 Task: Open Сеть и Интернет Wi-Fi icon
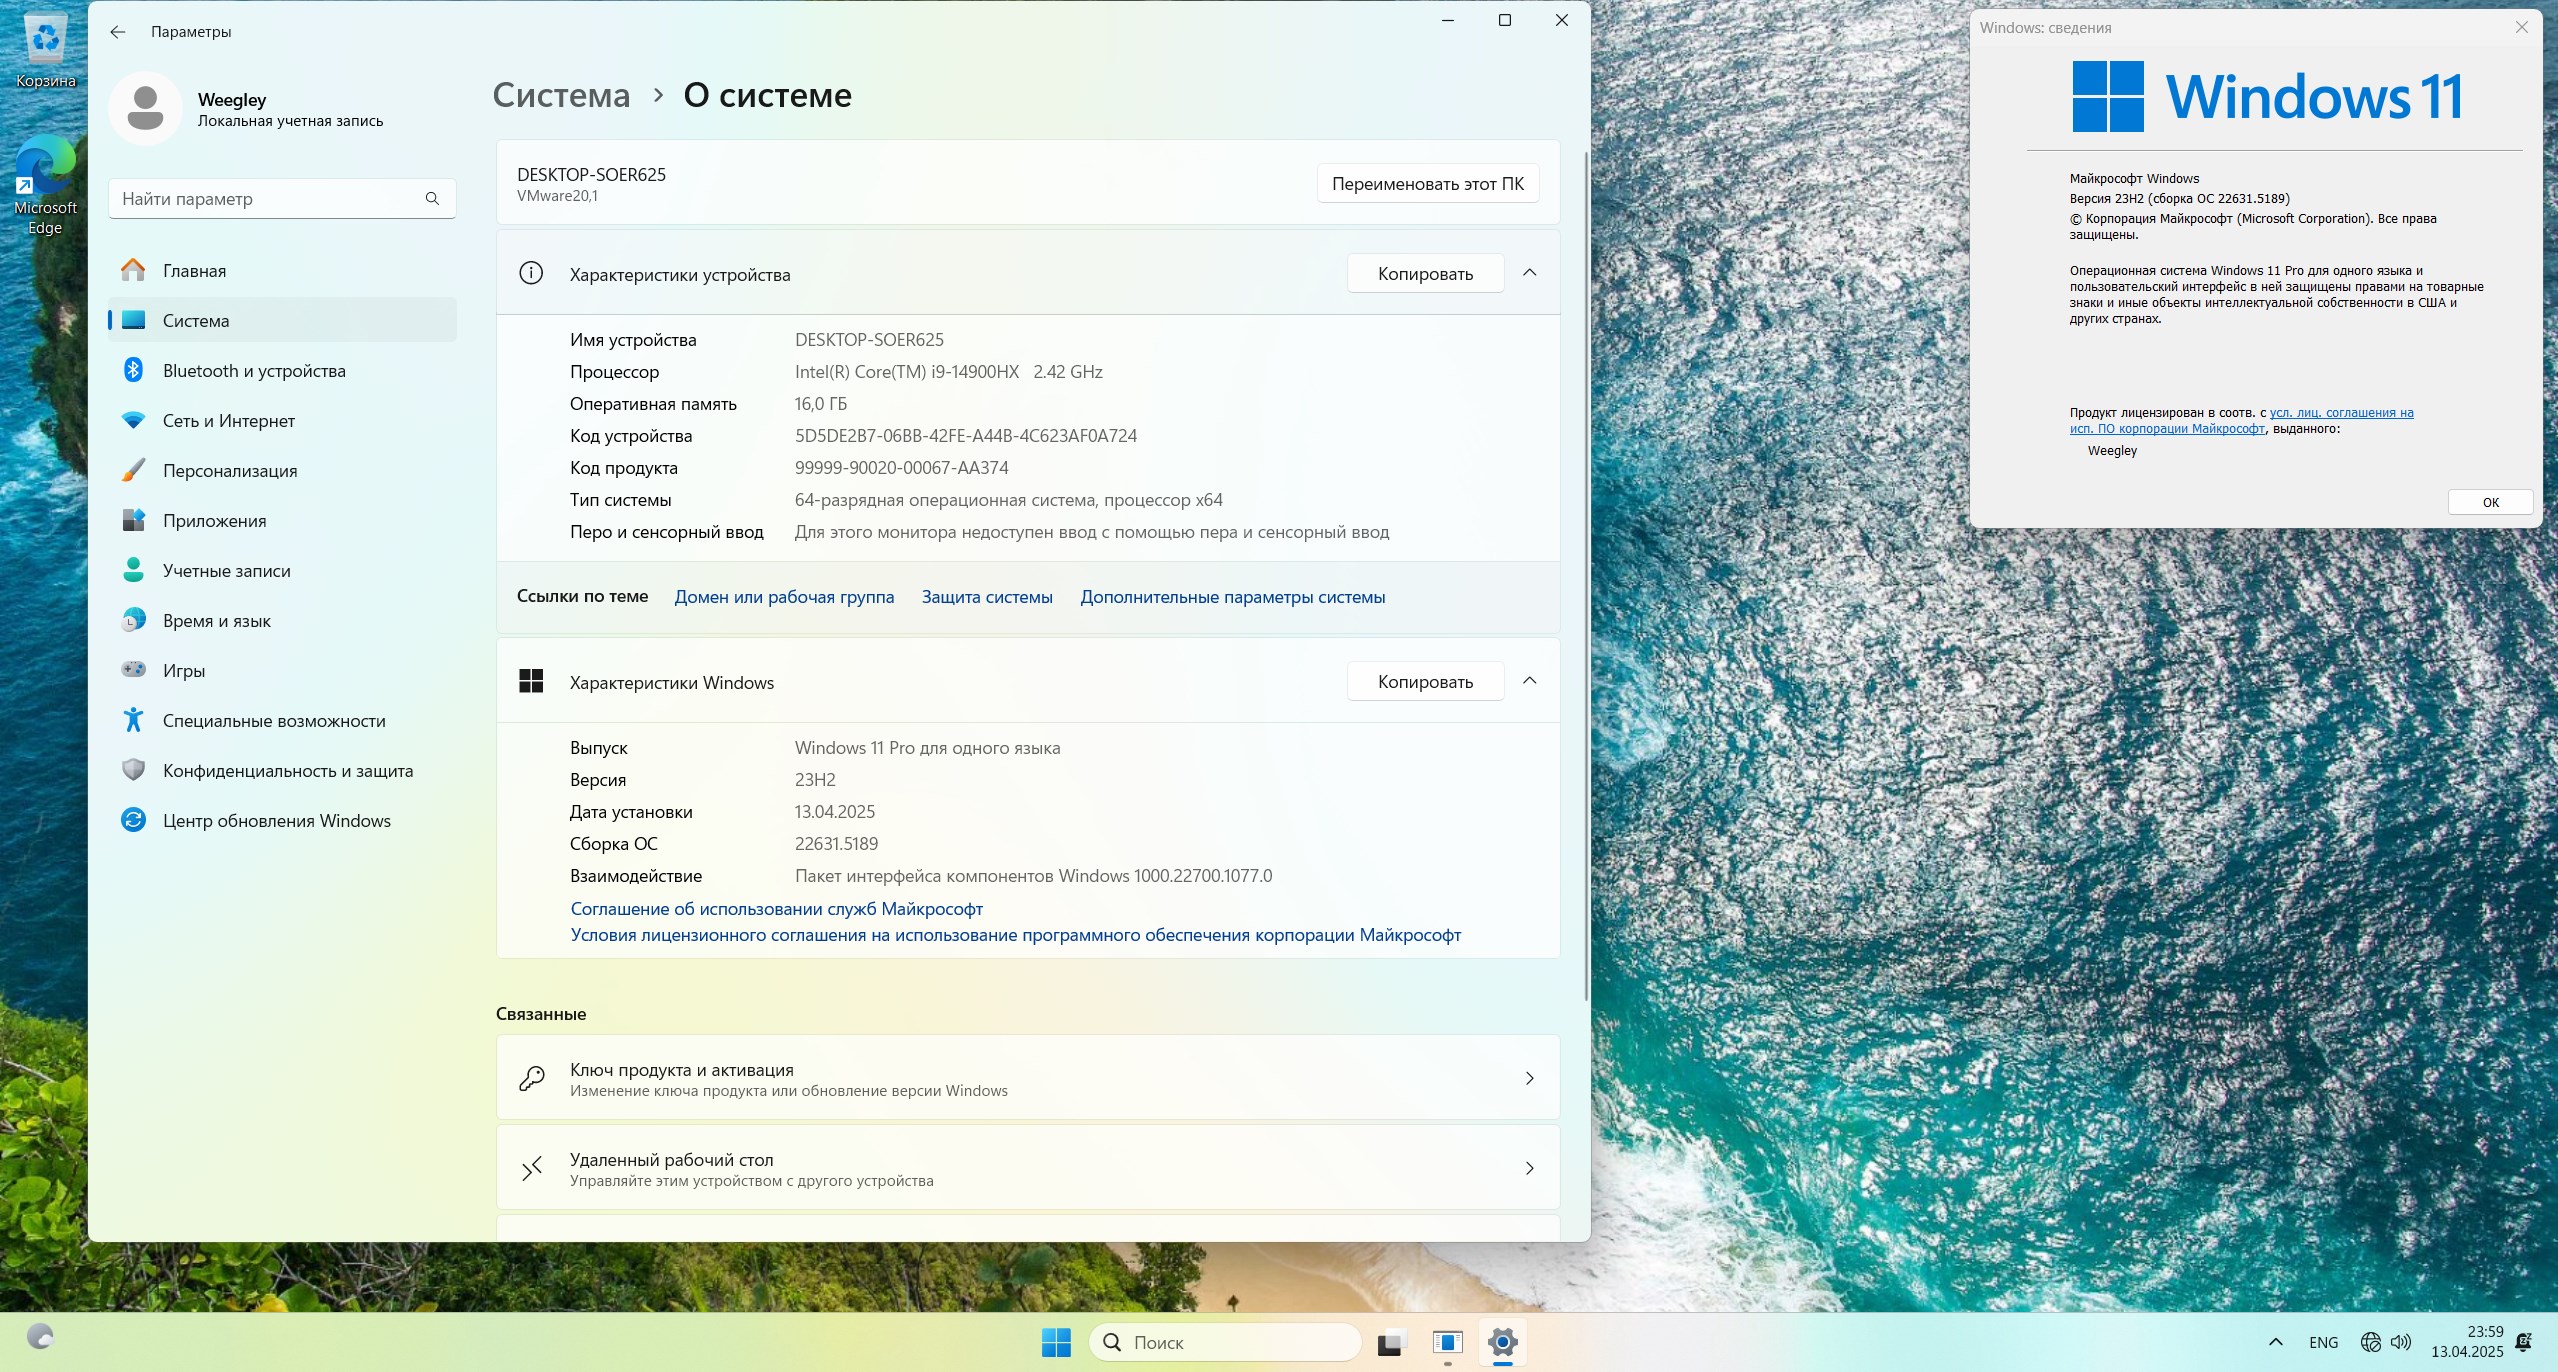pyautogui.click(x=133, y=420)
